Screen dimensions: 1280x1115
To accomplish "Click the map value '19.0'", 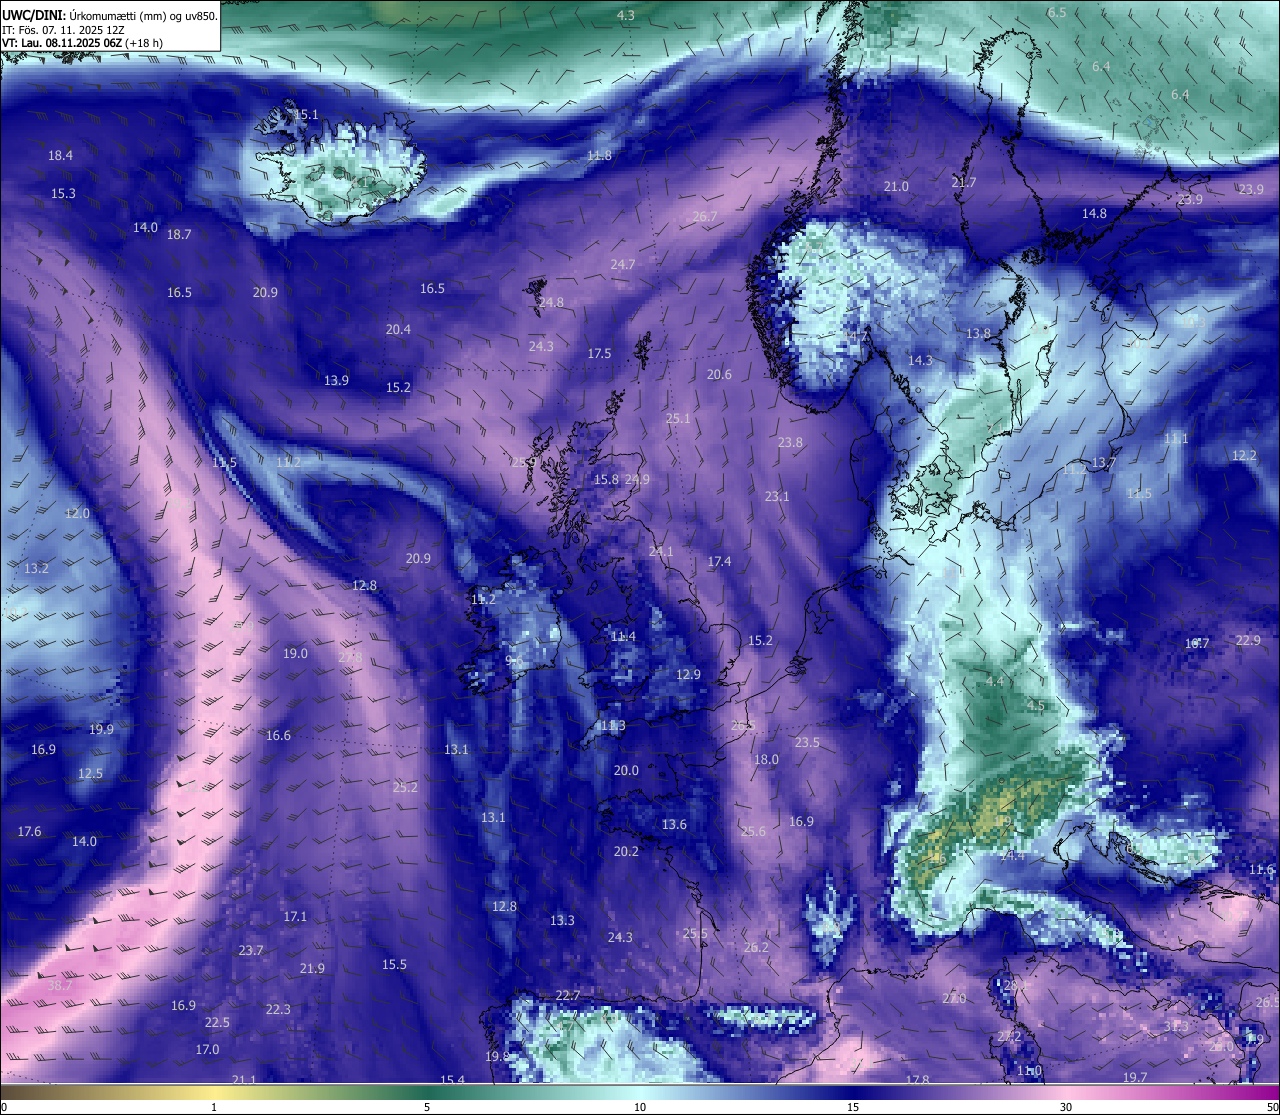I will (295, 653).
